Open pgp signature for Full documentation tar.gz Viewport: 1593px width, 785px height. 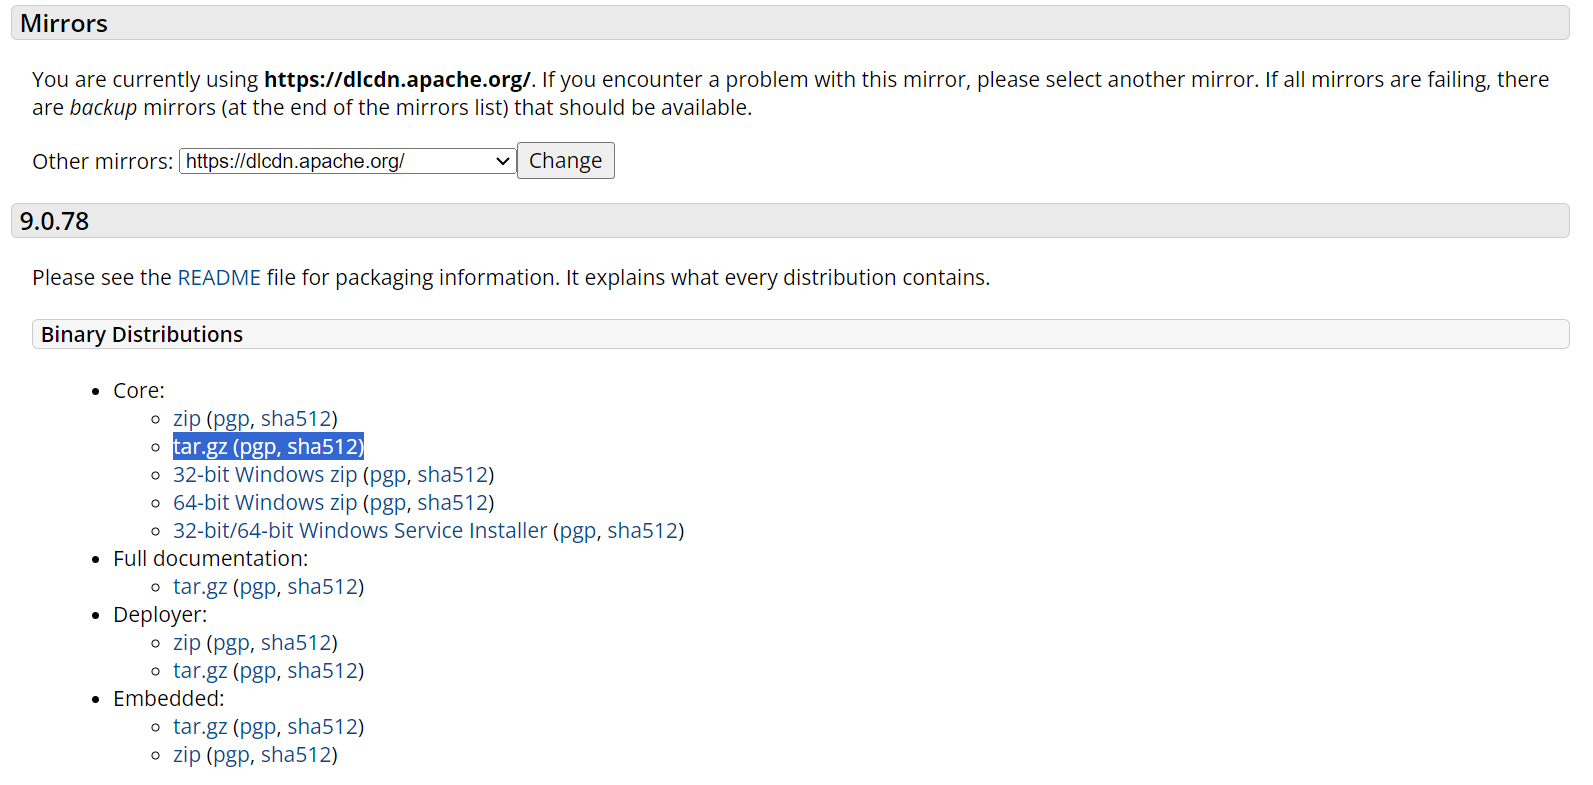[x=258, y=587]
